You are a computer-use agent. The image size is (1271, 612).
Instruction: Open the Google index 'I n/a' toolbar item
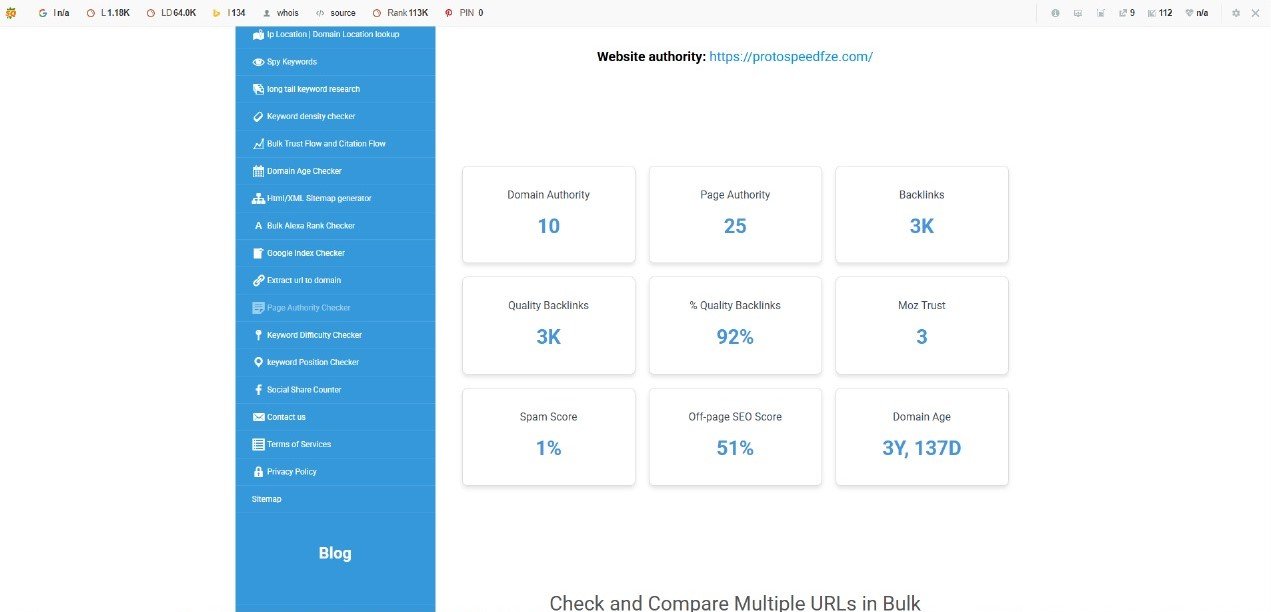[53, 13]
